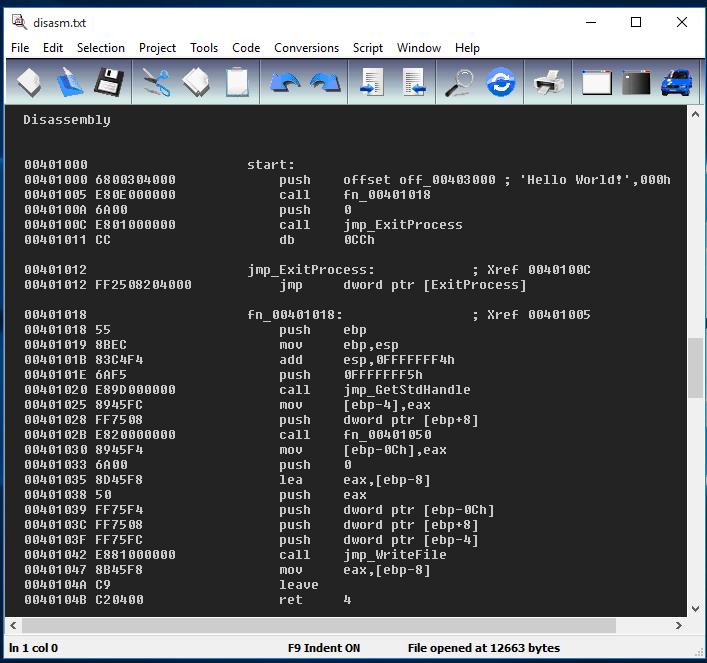Click the Print printer icon
Screen dimensions: 707x663
(548, 83)
